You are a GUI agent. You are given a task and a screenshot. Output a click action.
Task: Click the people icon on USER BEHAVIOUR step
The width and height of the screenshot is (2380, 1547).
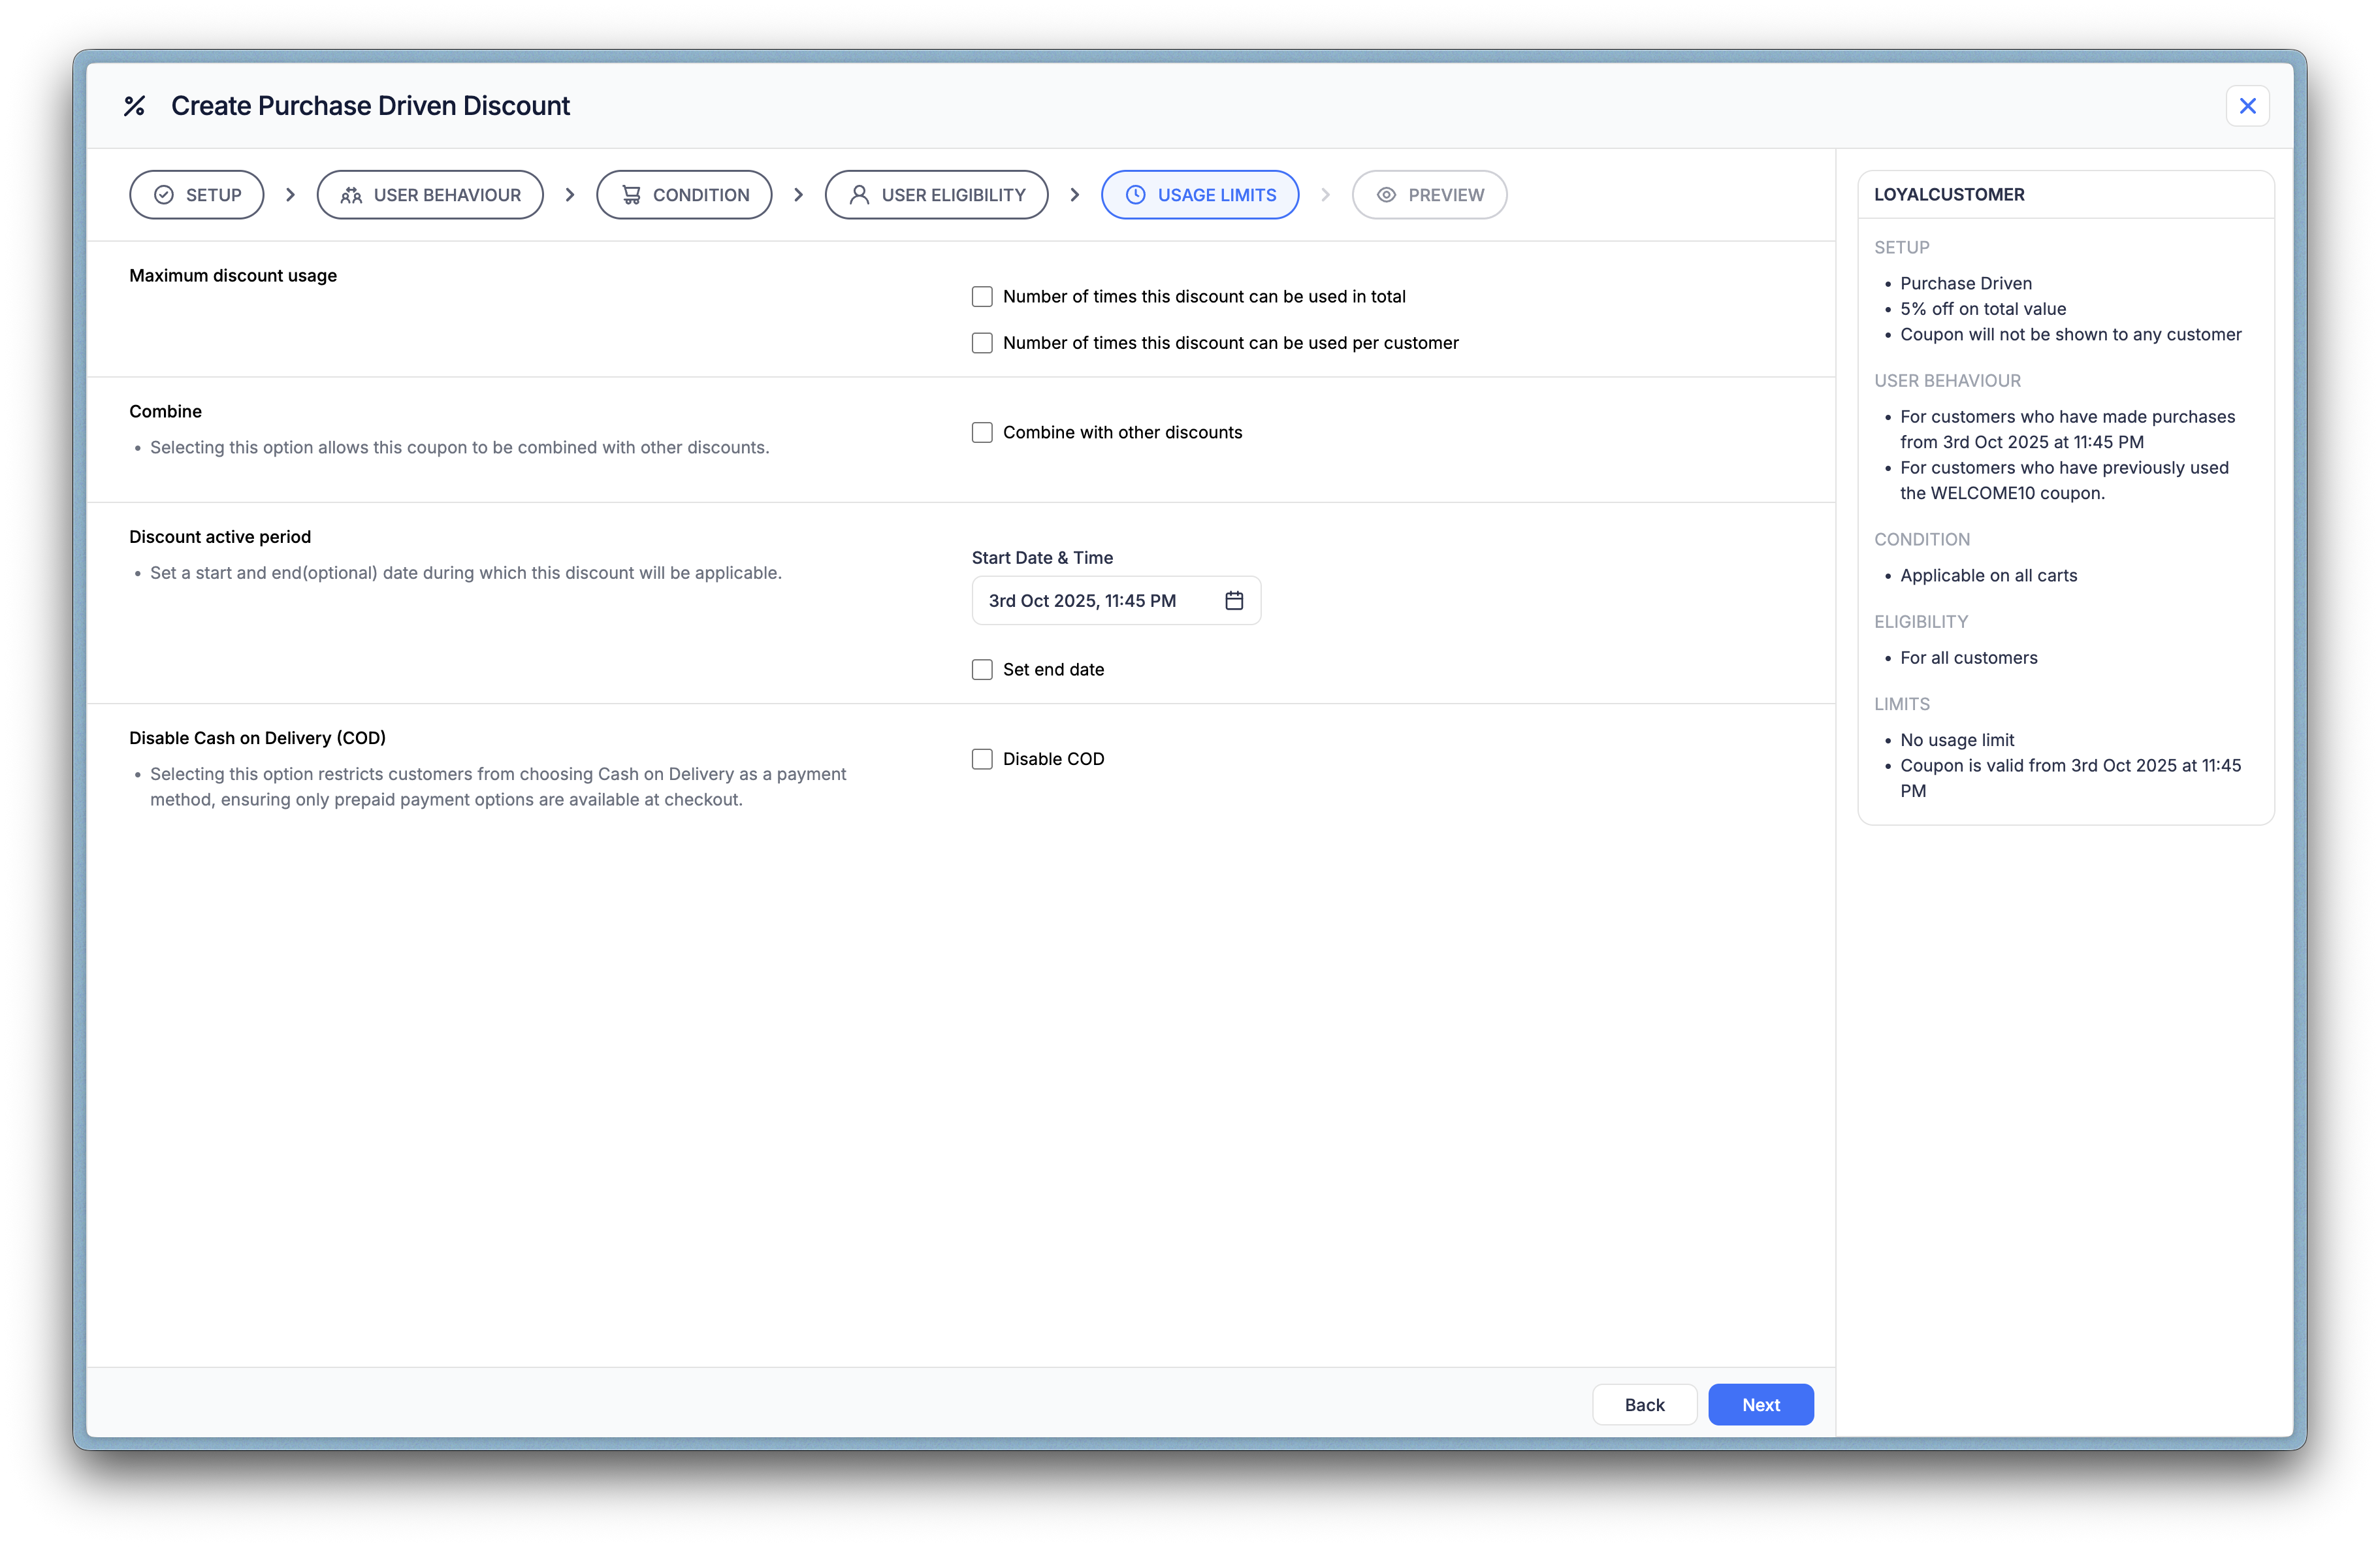(351, 195)
